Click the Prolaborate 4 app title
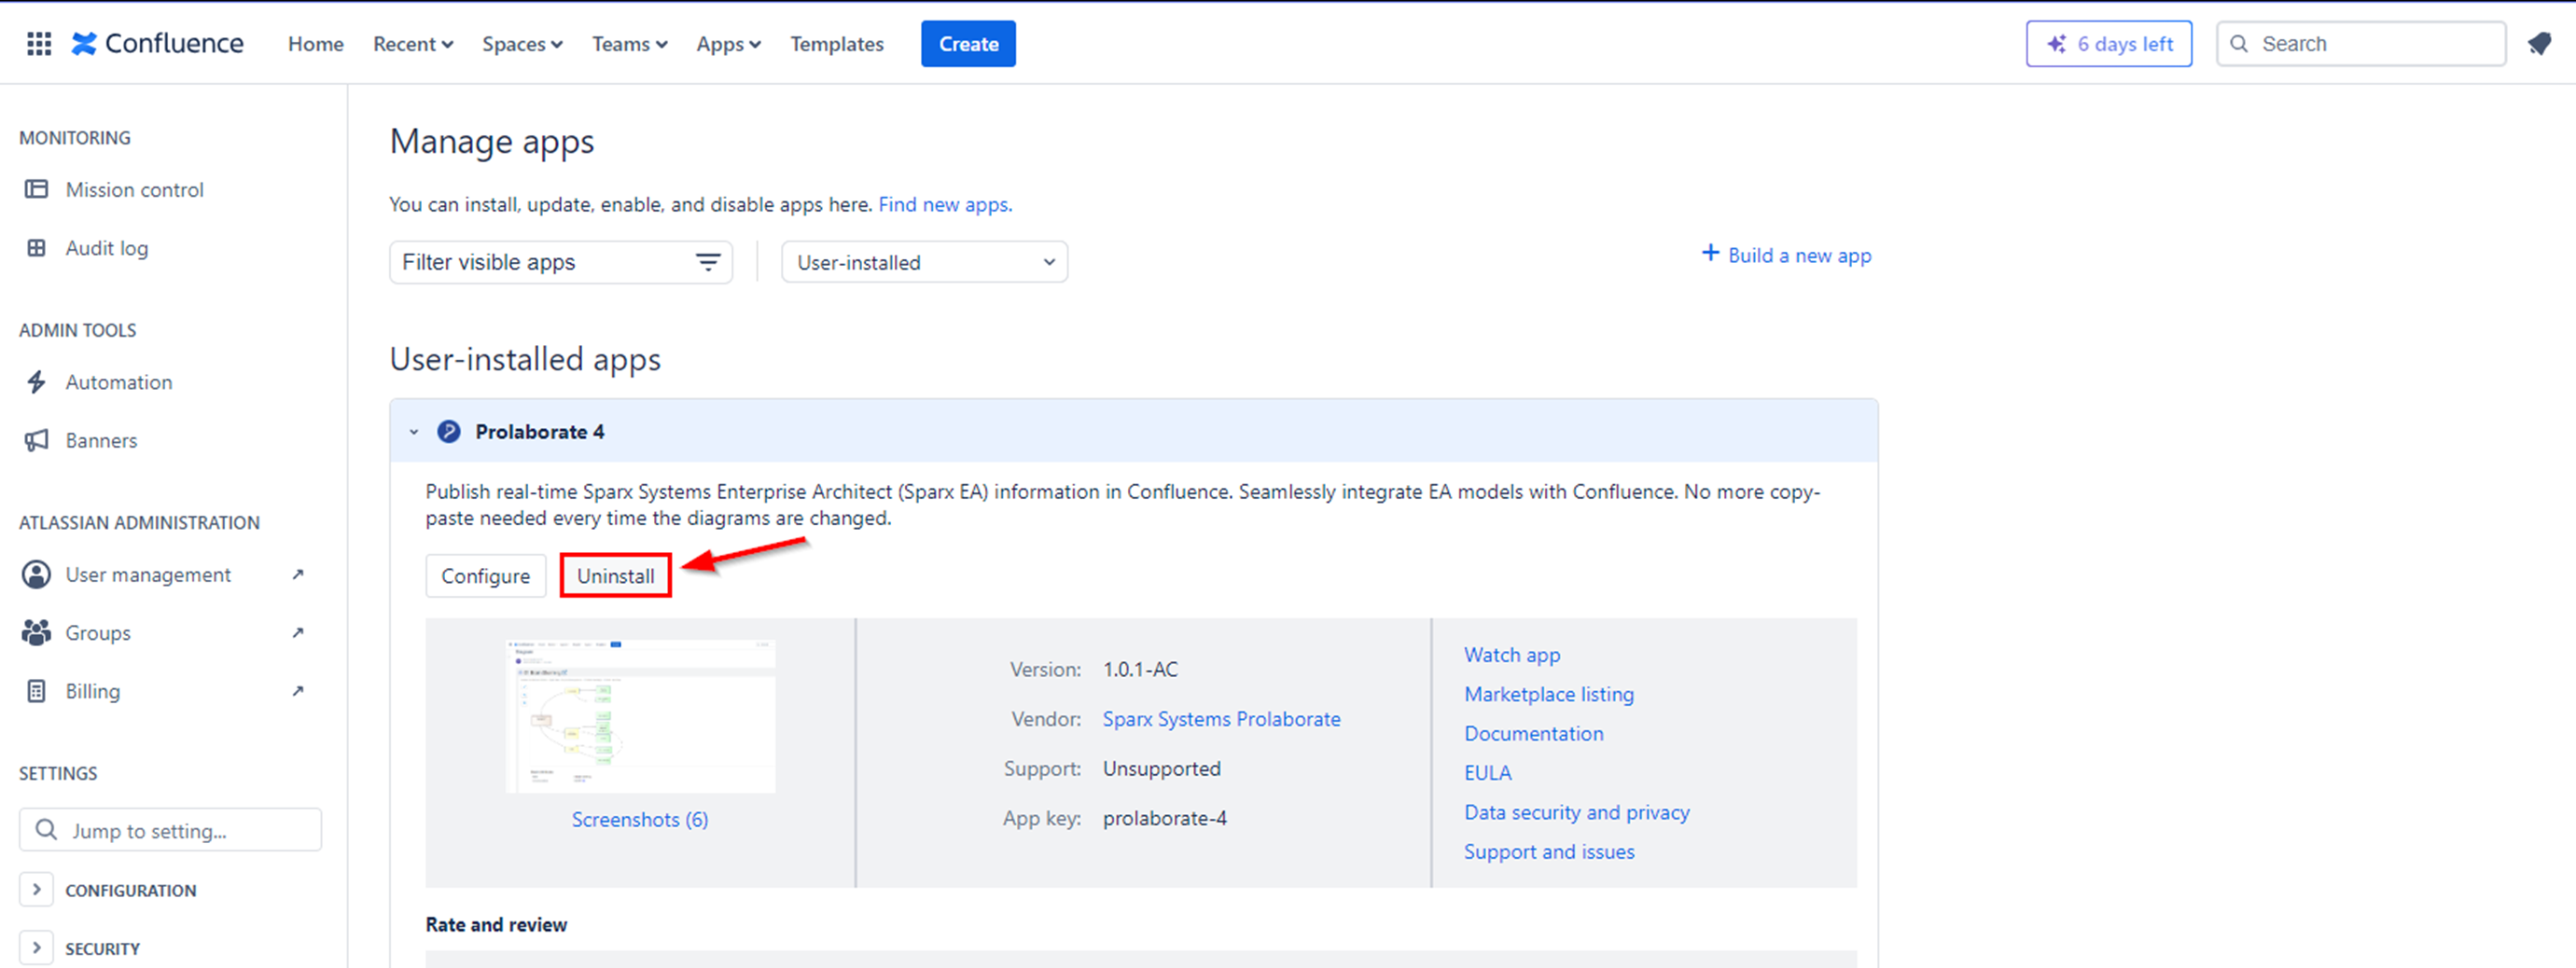This screenshot has height=968, width=2576. coord(540,431)
